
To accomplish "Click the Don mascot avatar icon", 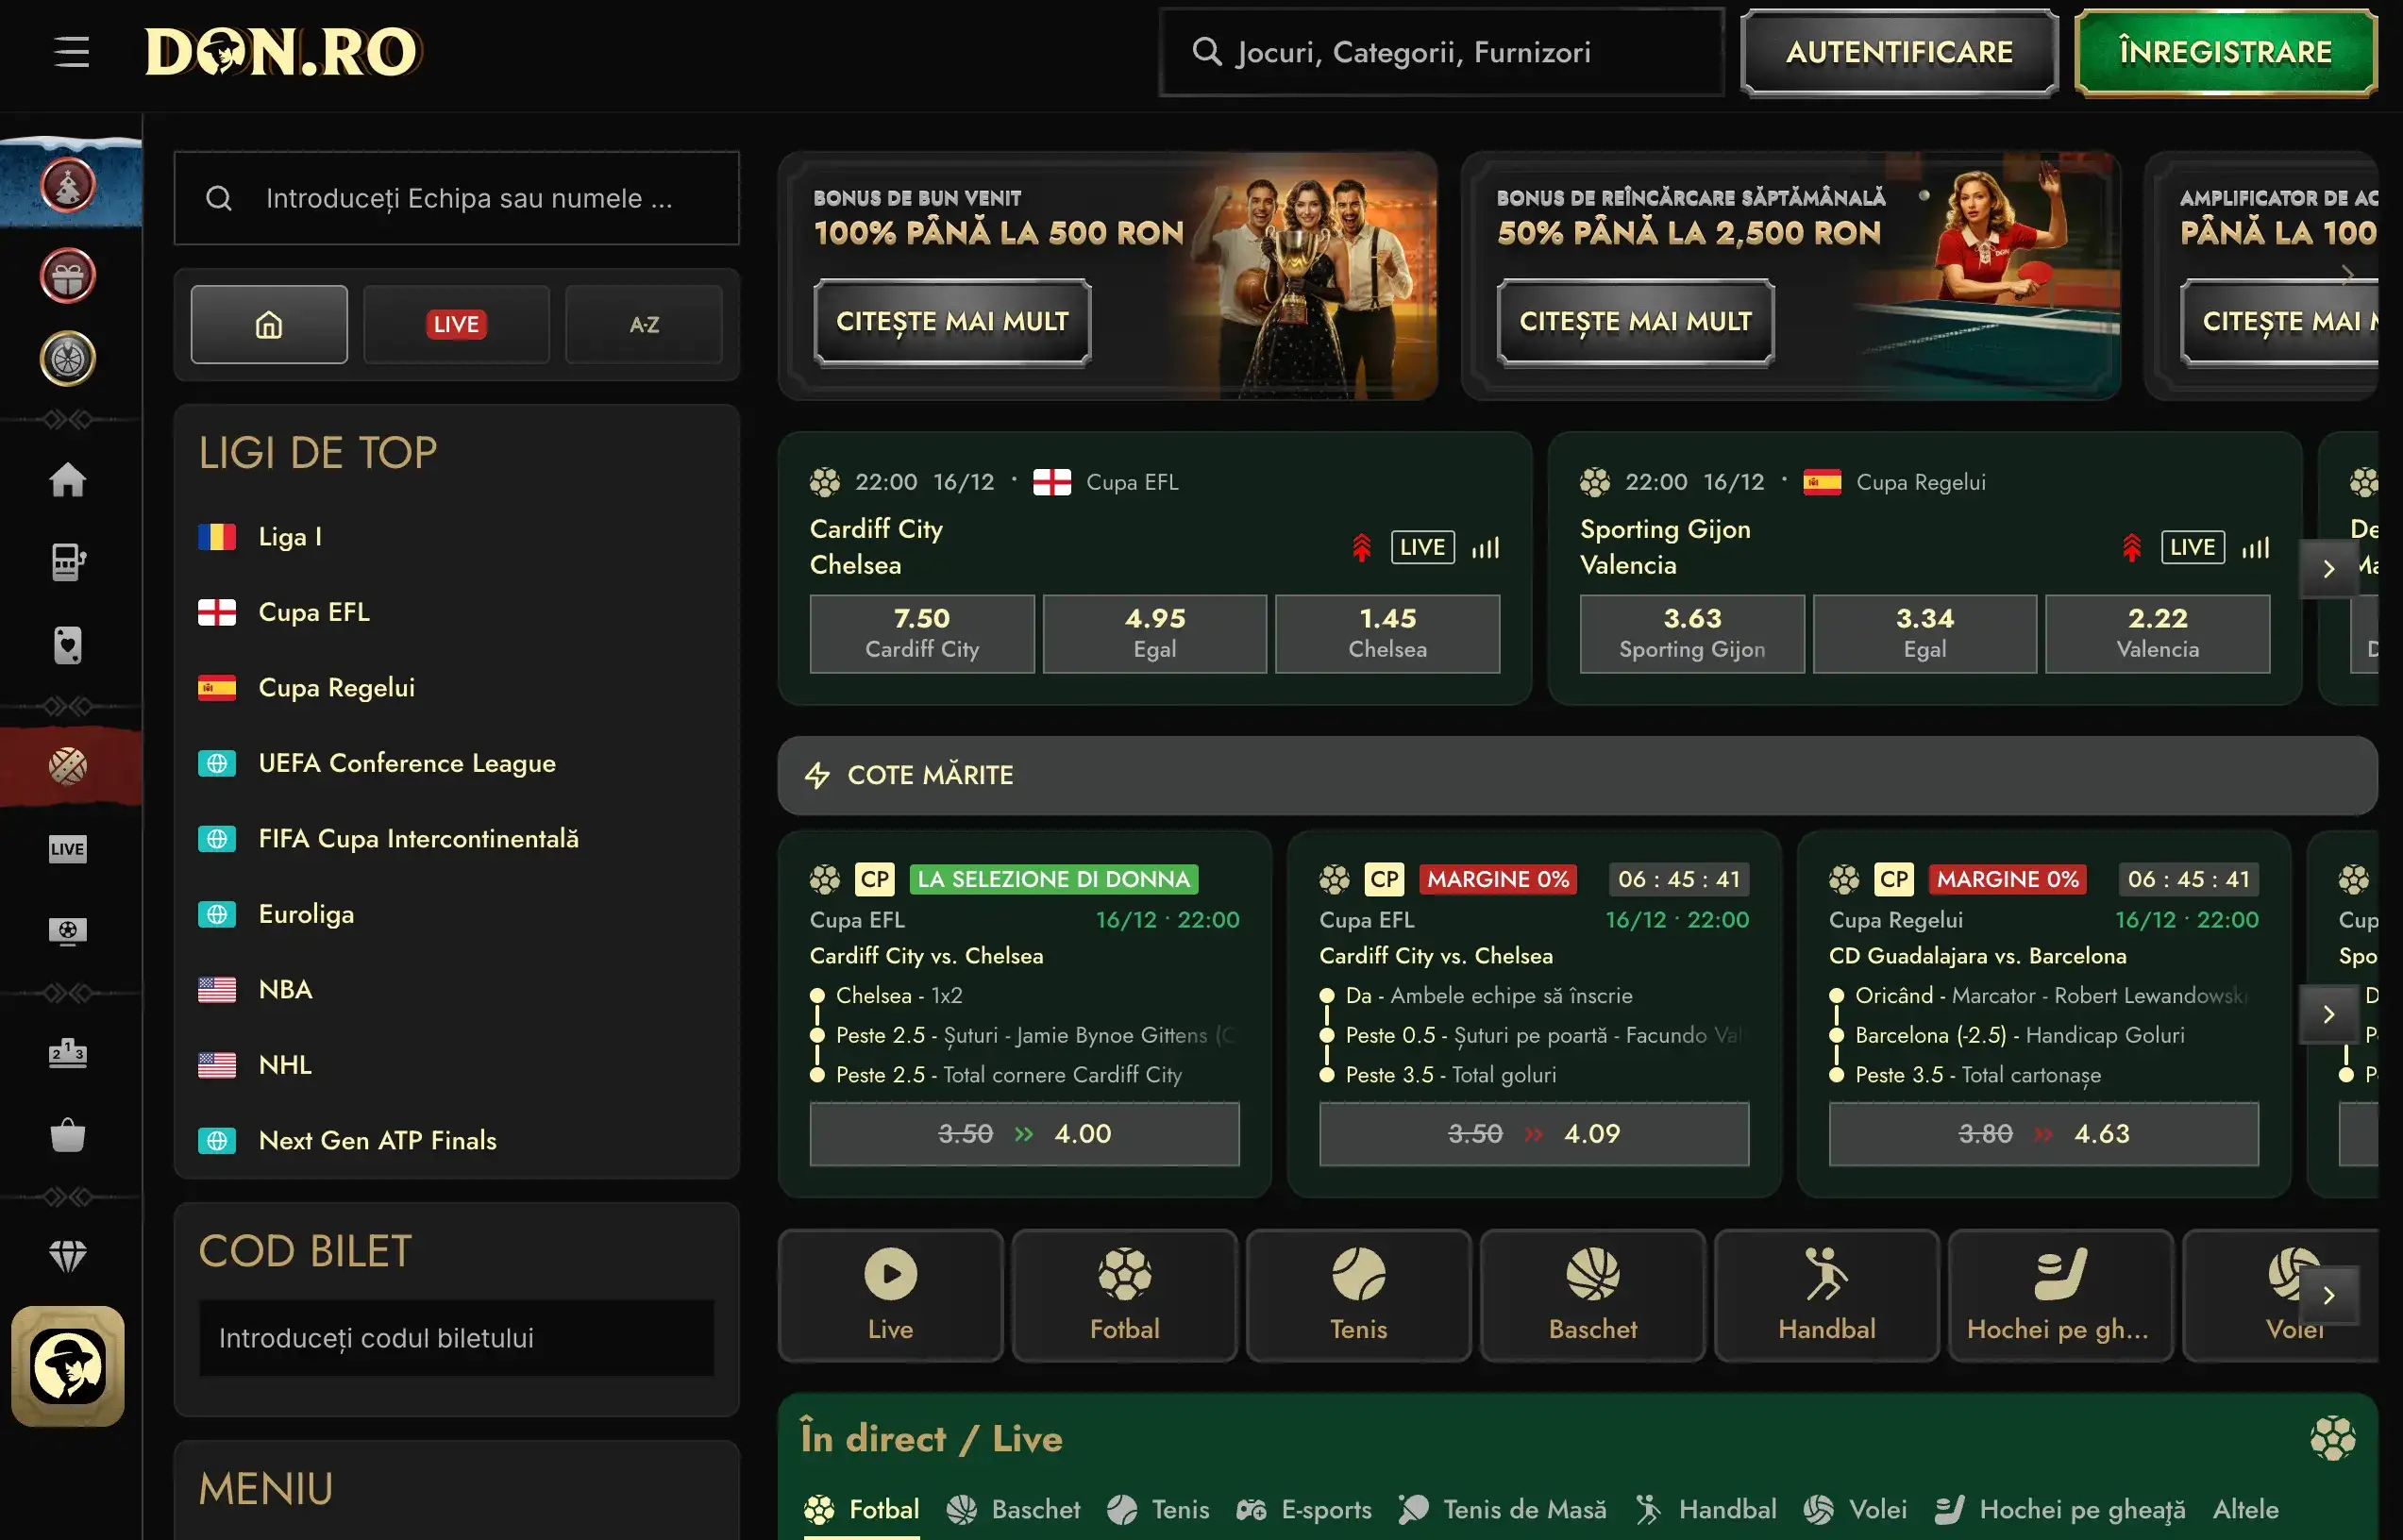I will [x=67, y=1366].
